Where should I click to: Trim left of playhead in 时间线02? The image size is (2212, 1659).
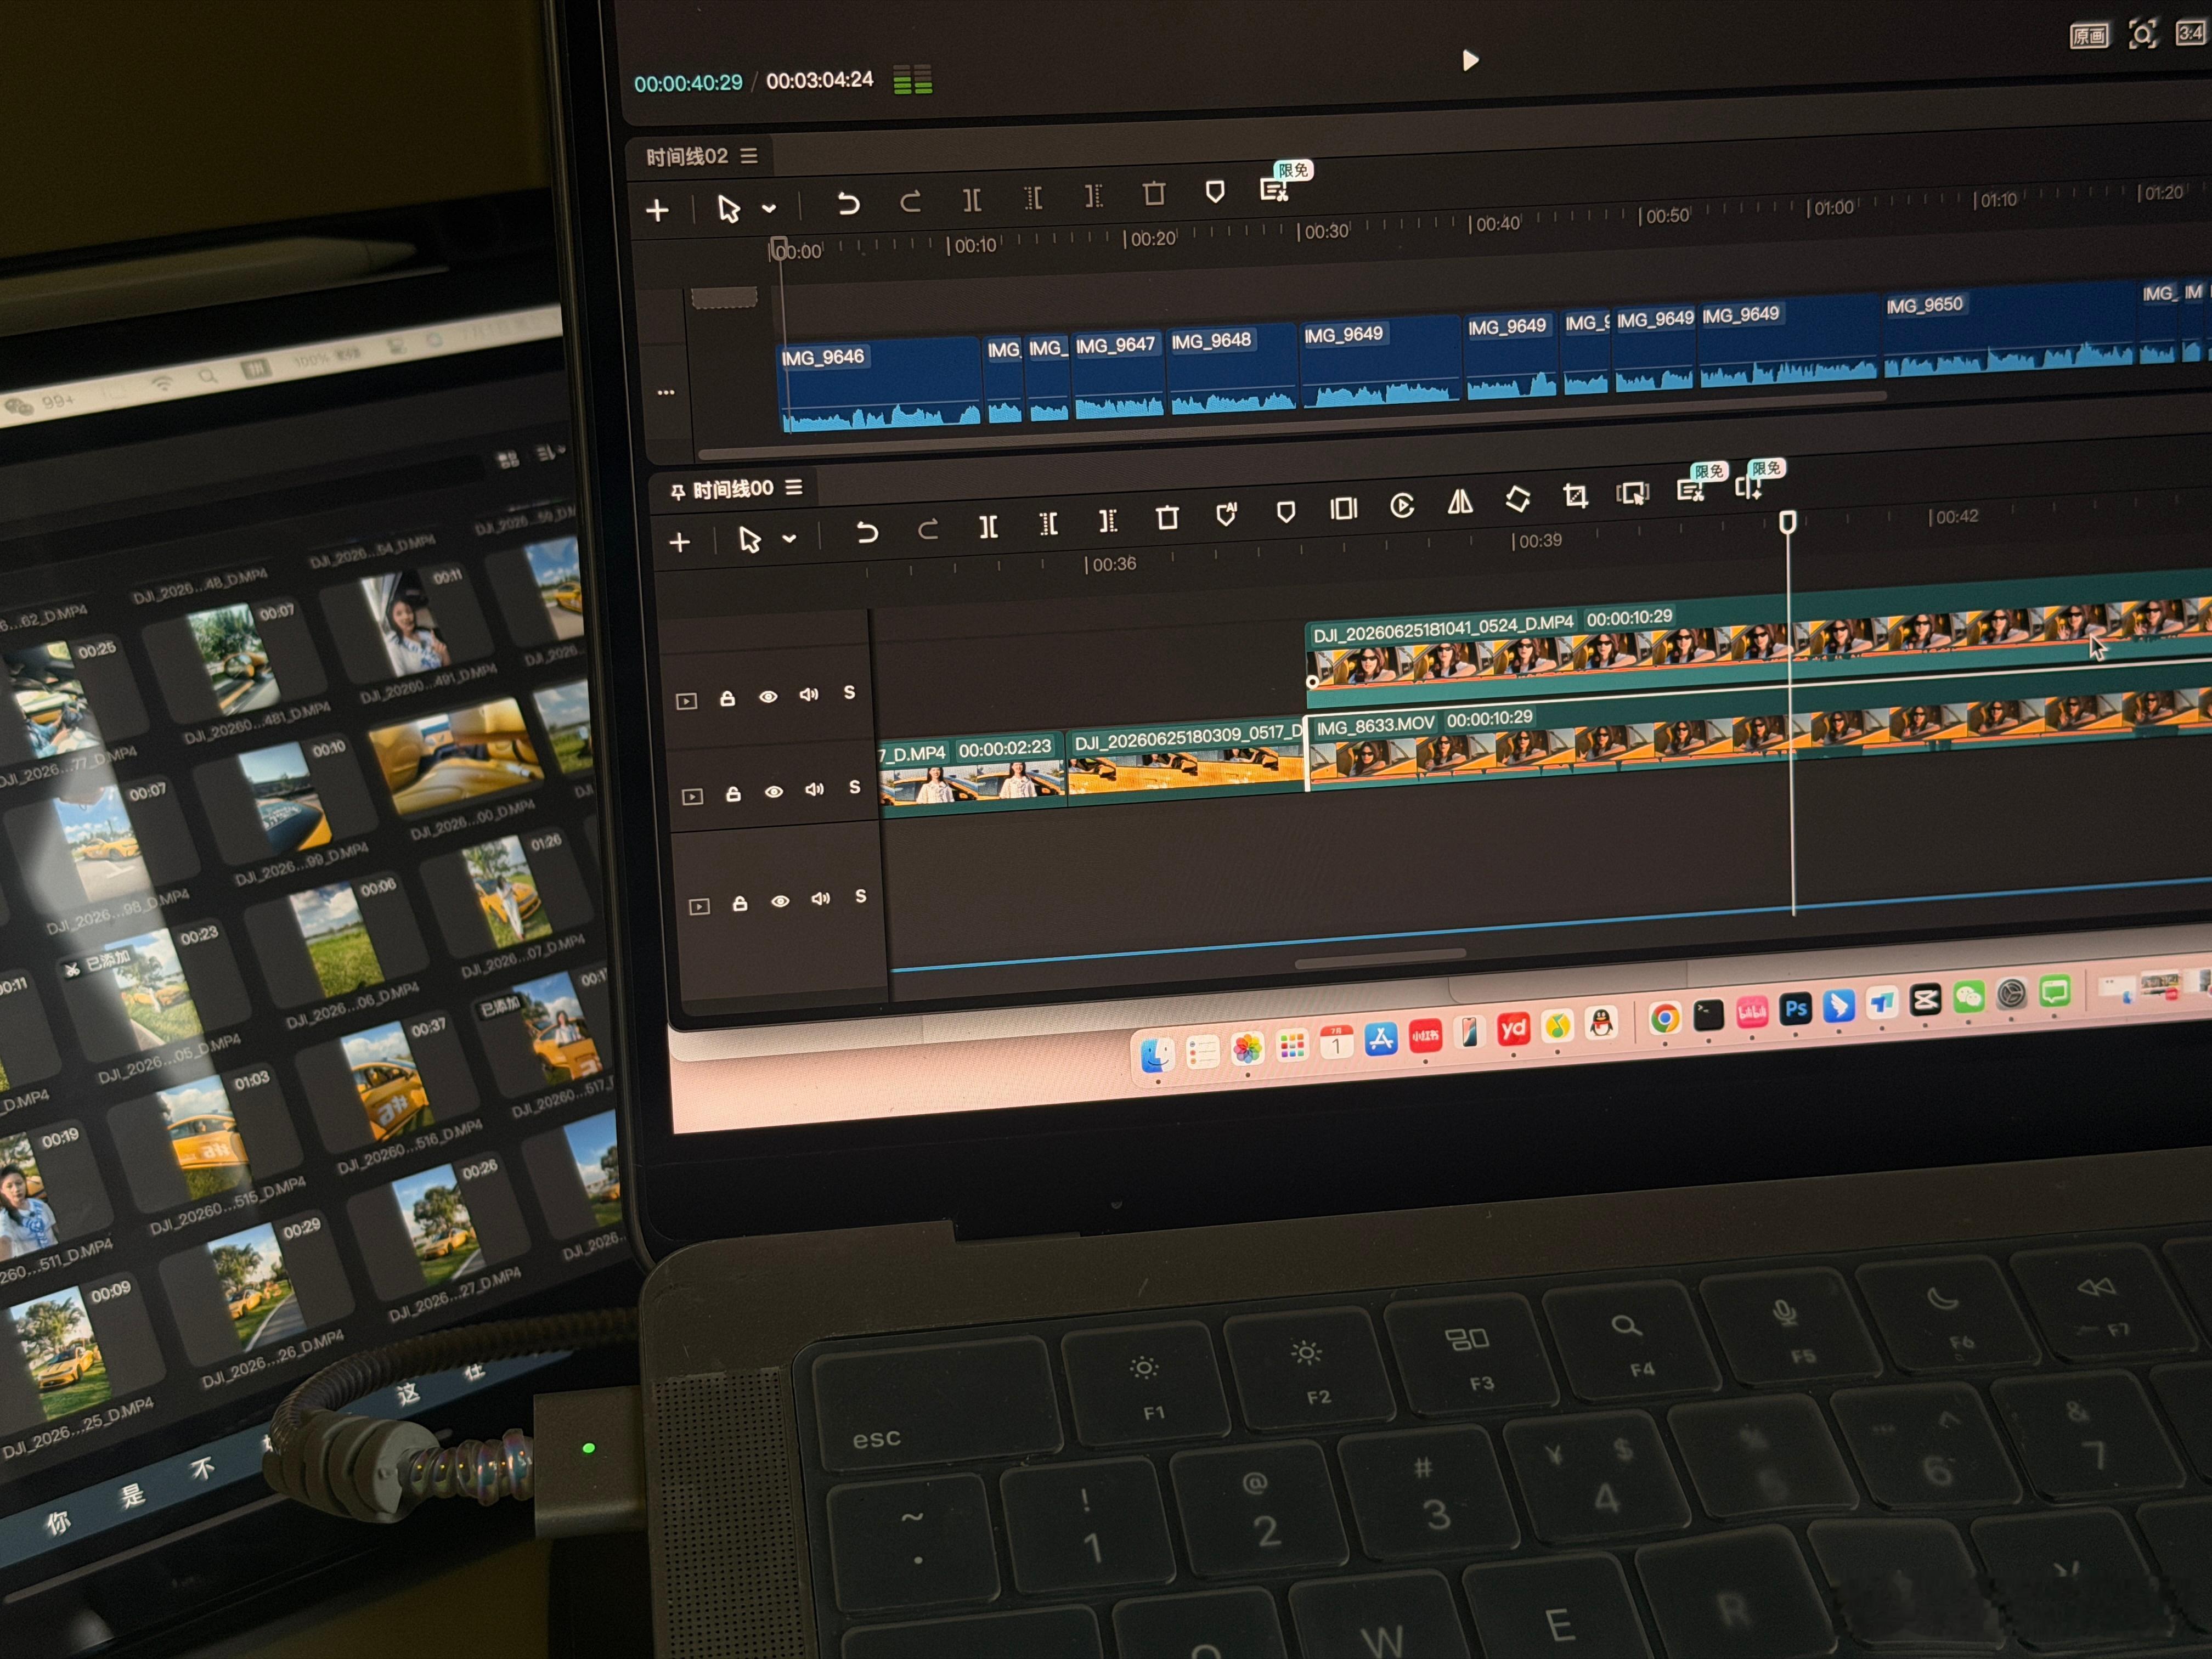click(1033, 198)
